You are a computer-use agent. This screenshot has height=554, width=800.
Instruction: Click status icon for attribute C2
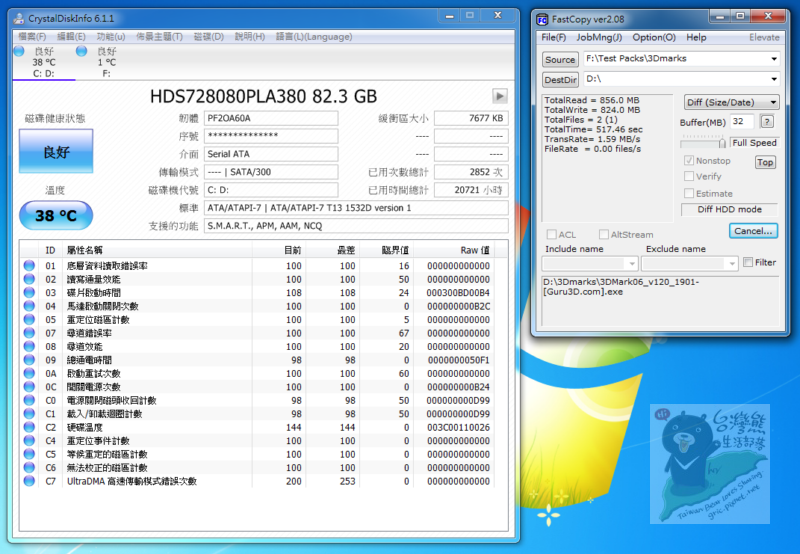click(x=29, y=427)
